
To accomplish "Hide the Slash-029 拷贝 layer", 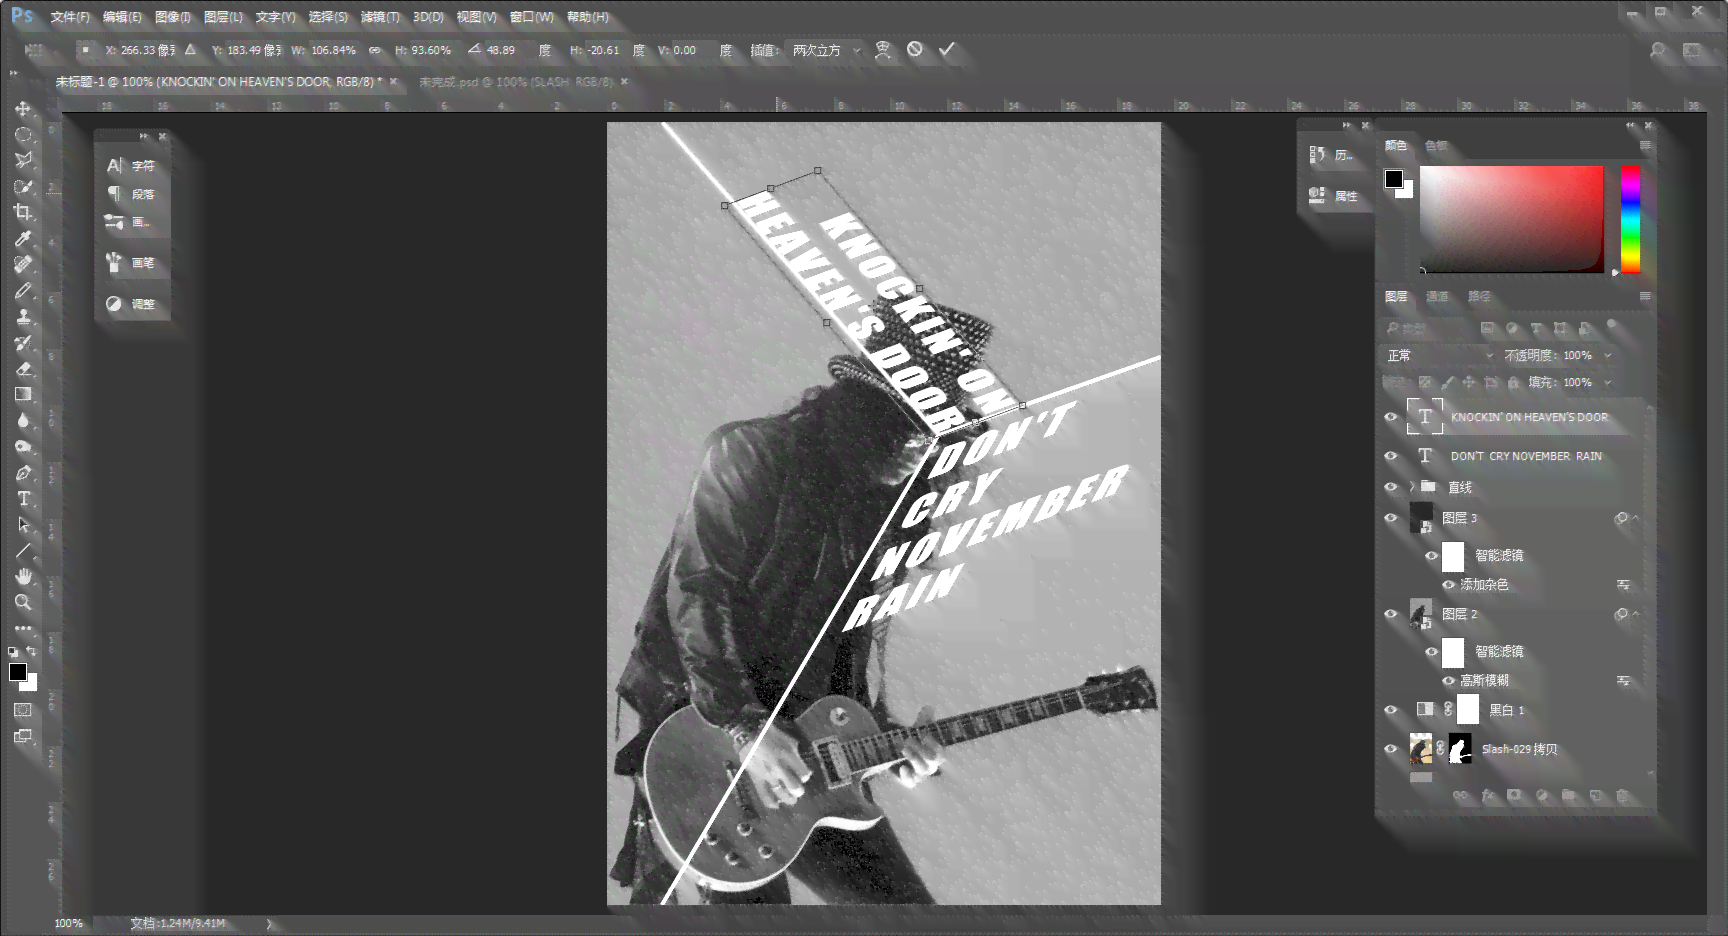I will tap(1391, 749).
